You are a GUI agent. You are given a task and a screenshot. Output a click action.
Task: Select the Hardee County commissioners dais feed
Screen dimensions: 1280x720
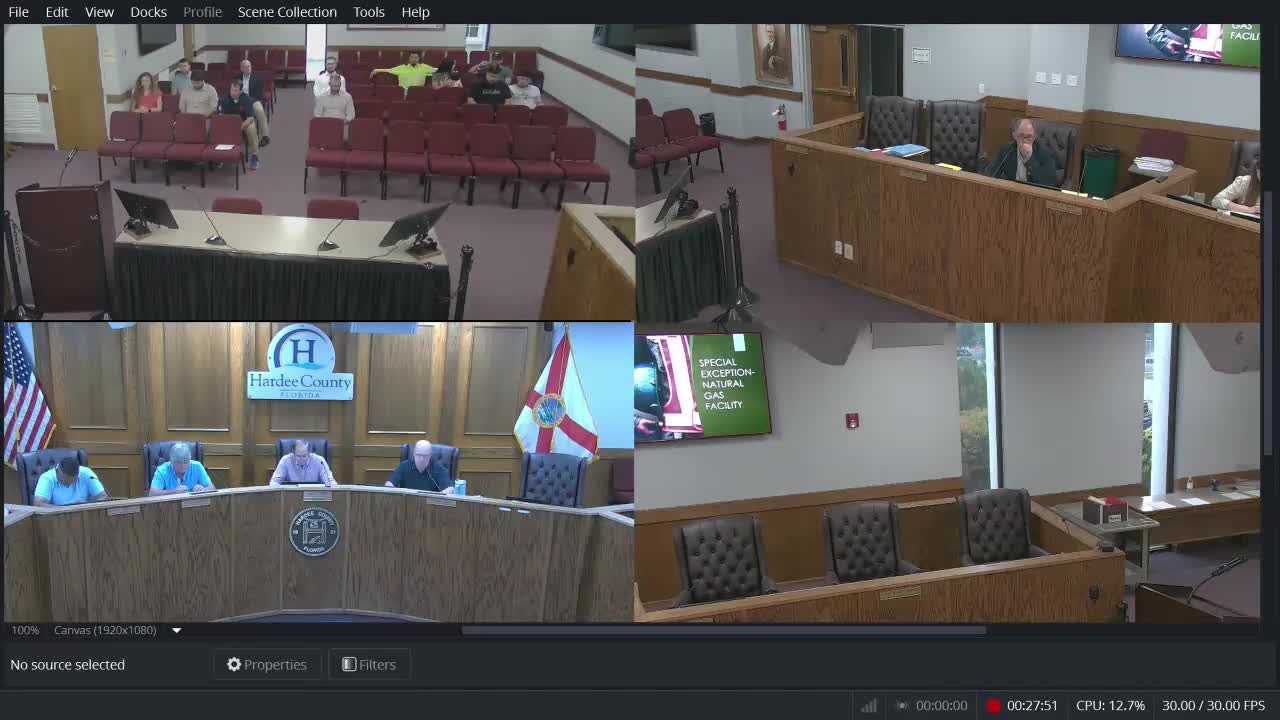pos(319,472)
